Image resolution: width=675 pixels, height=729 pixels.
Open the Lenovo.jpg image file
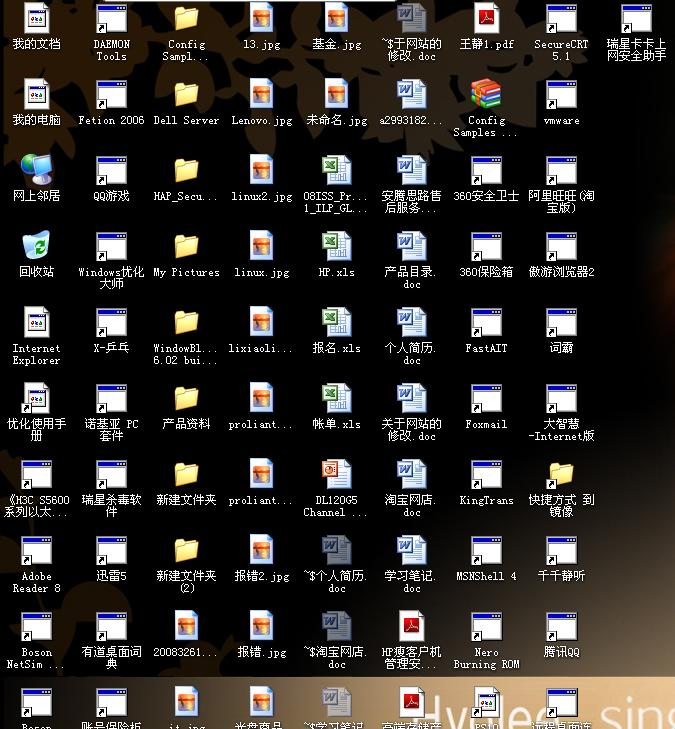(261, 96)
